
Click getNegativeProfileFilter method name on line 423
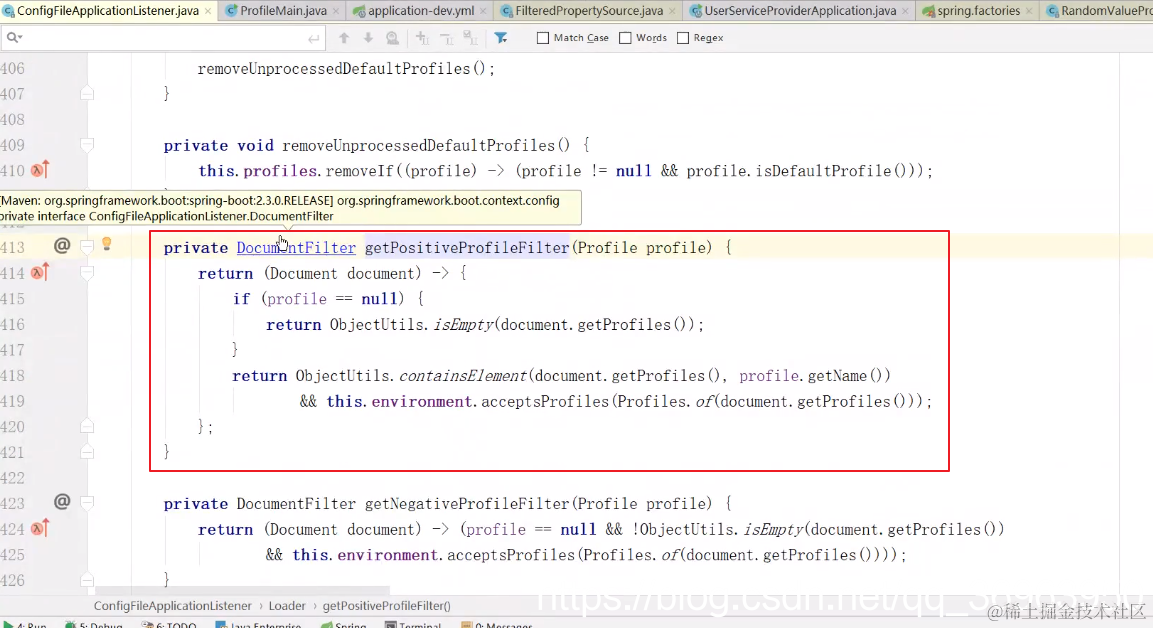coord(467,504)
